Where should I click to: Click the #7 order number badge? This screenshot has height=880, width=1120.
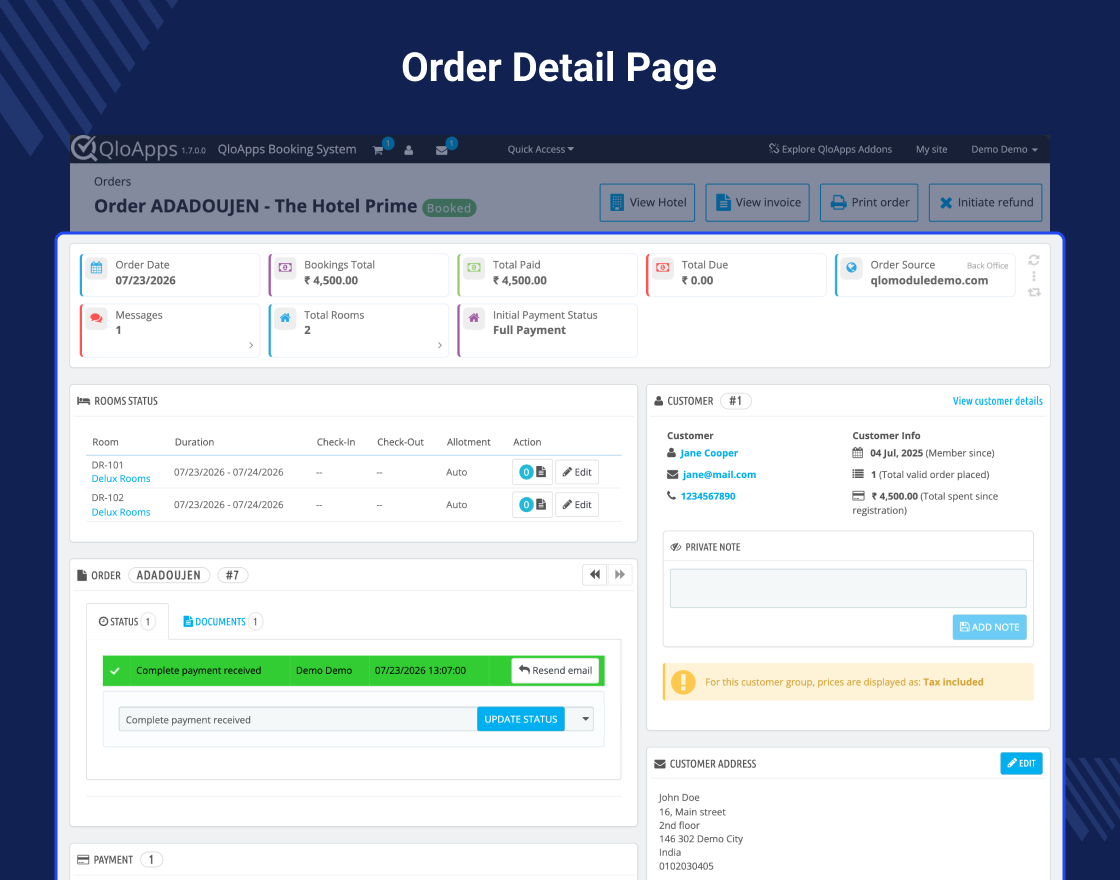pos(232,575)
